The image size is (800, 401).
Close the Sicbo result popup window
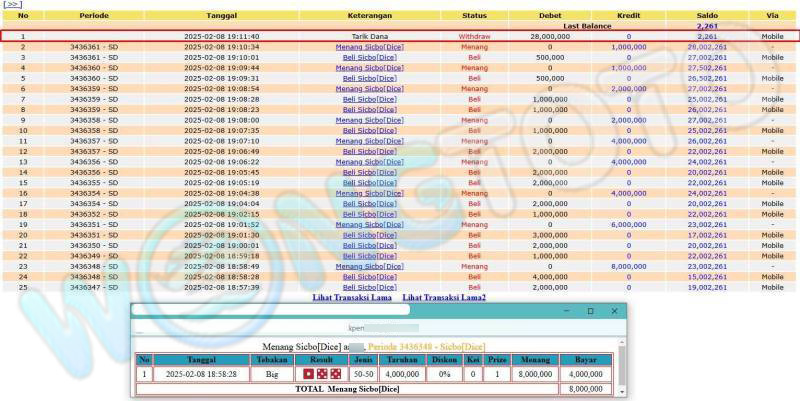tap(613, 311)
